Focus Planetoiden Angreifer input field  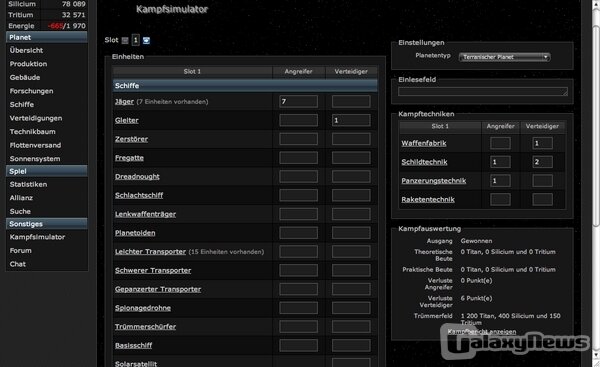click(298, 233)
